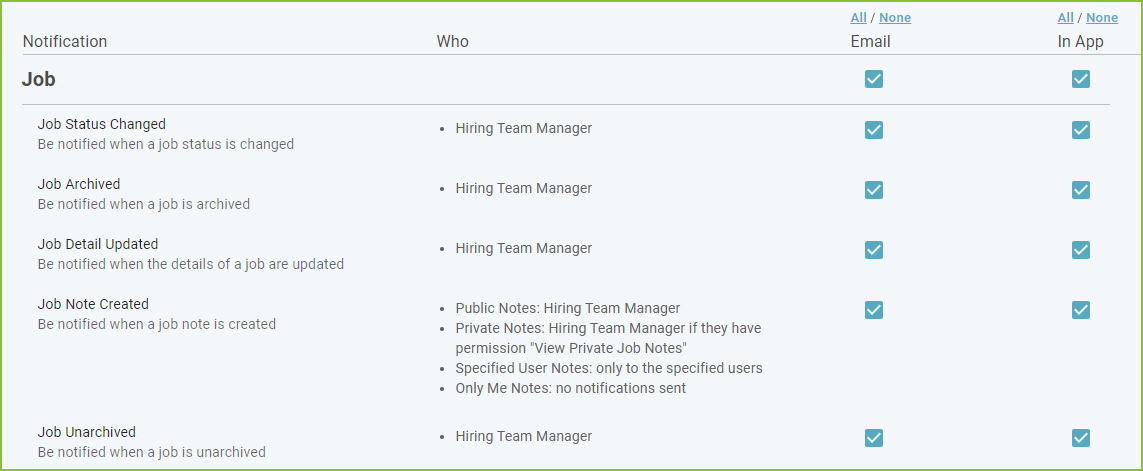
Task: Disable In App for Job Unarchived
Action: (1080, 437)
